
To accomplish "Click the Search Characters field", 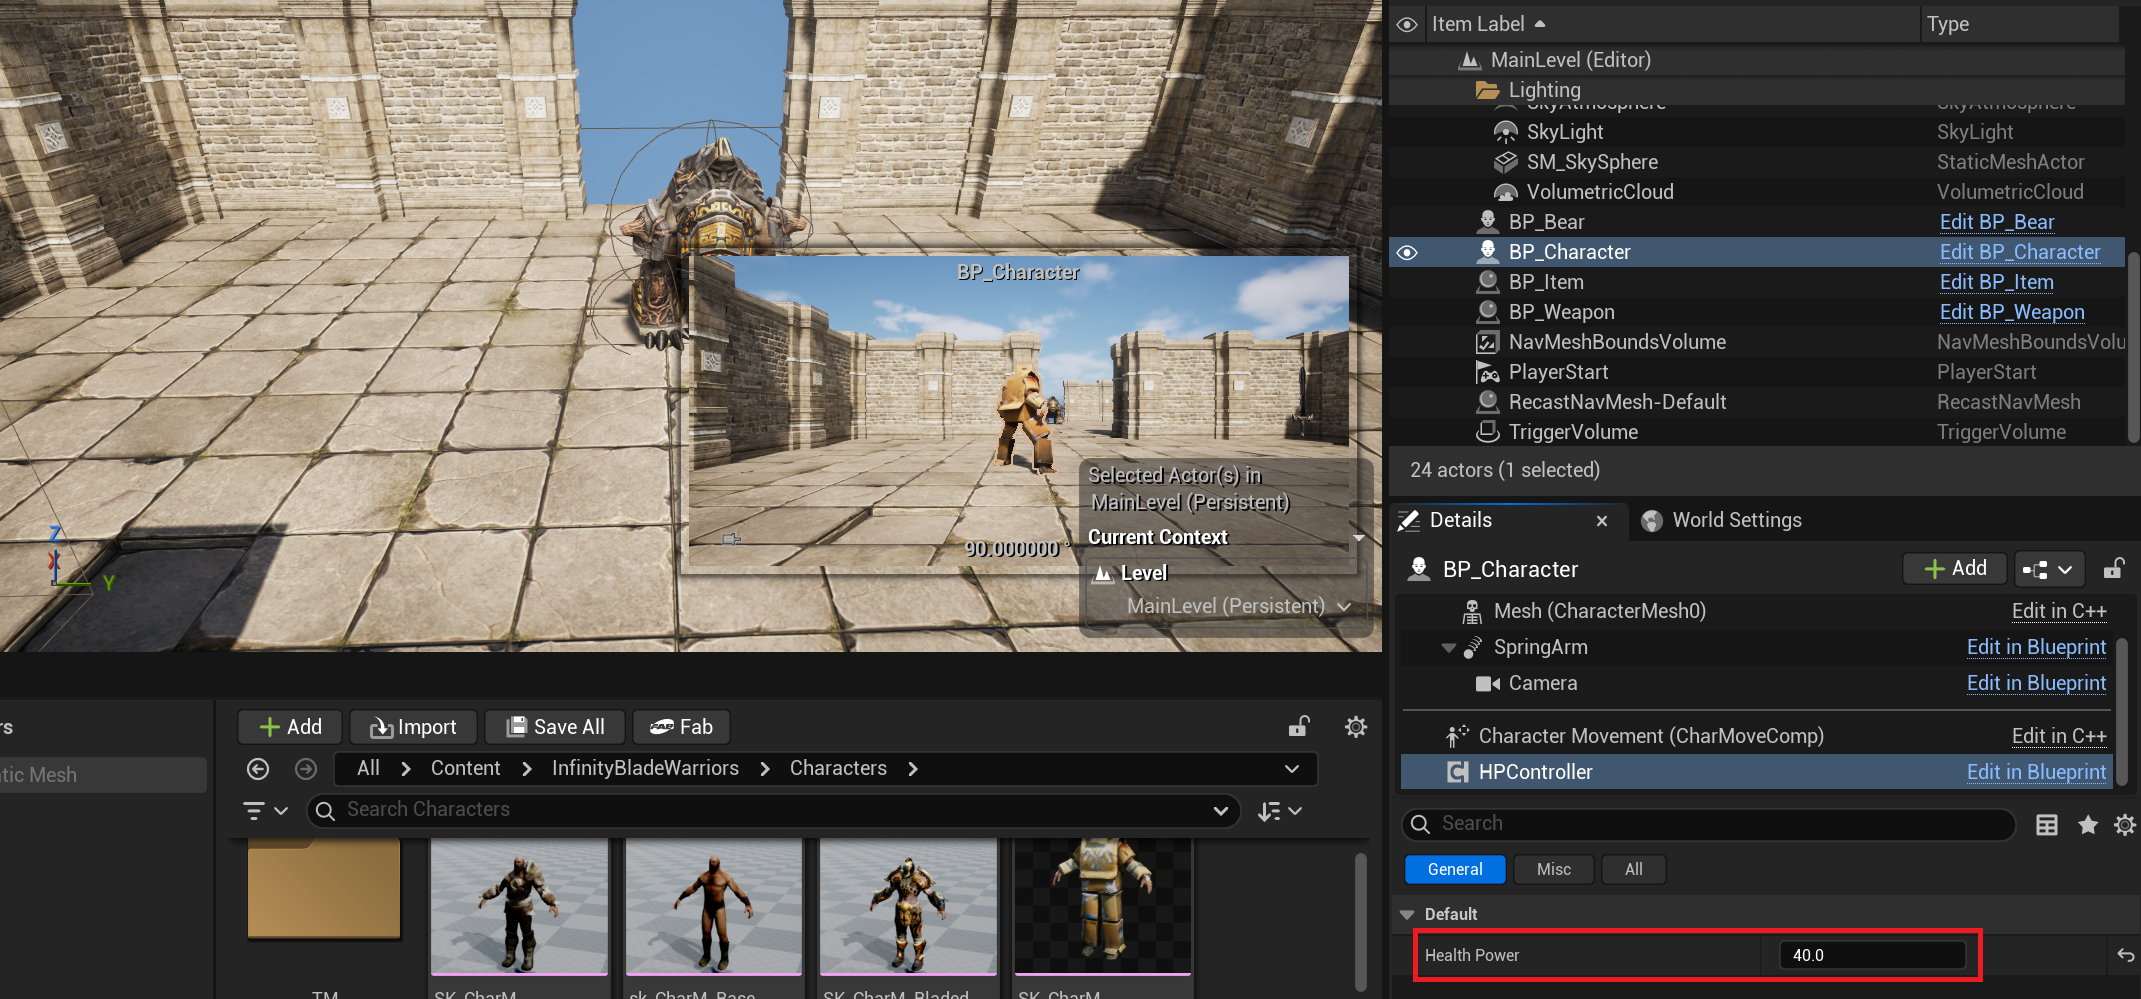I will pyautogui.click(x=773, y=810).
